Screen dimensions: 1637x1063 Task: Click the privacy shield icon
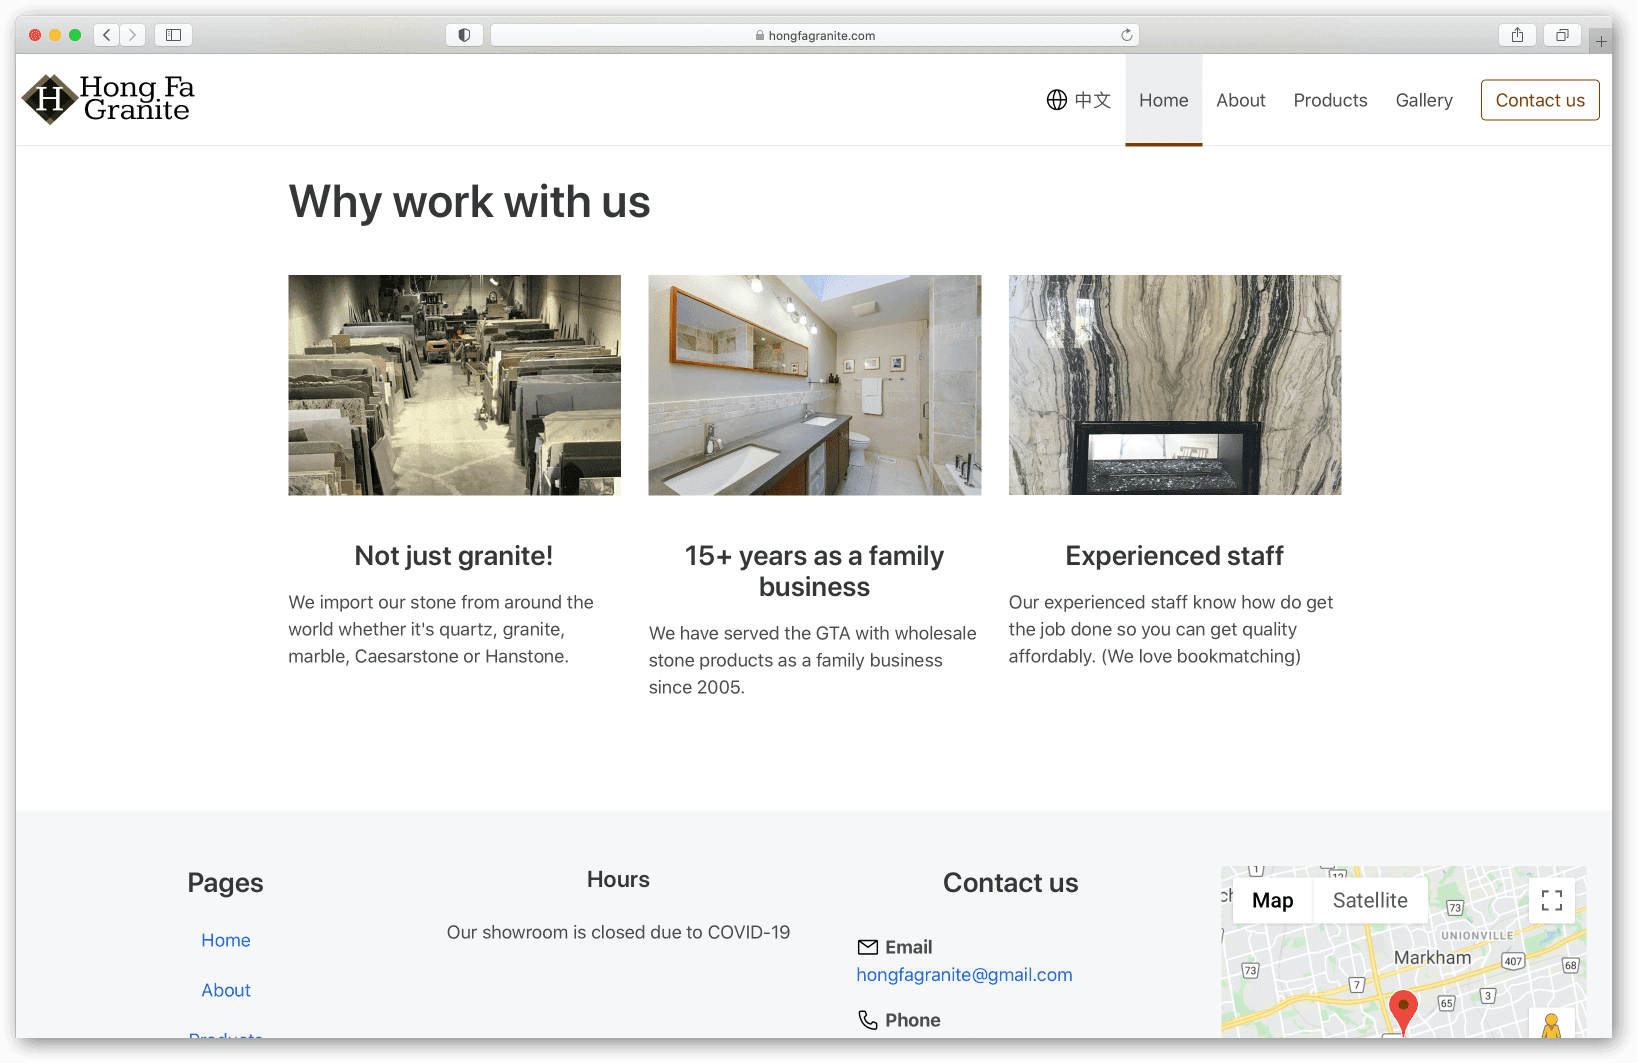pos(464,35)
